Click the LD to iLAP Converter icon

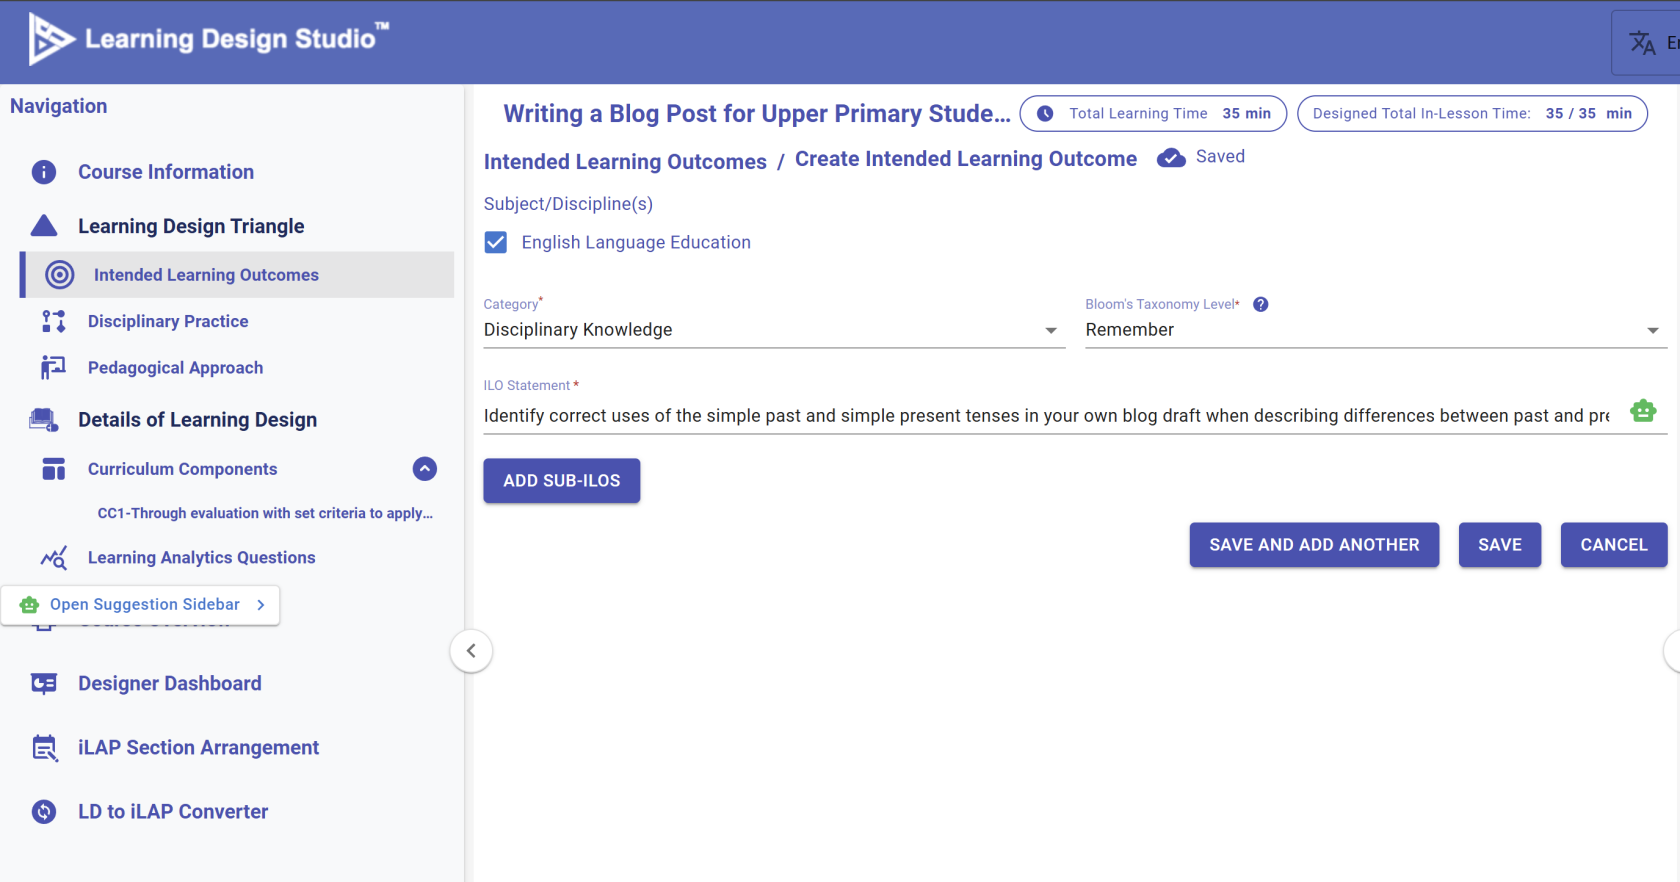tap(44, 812)
